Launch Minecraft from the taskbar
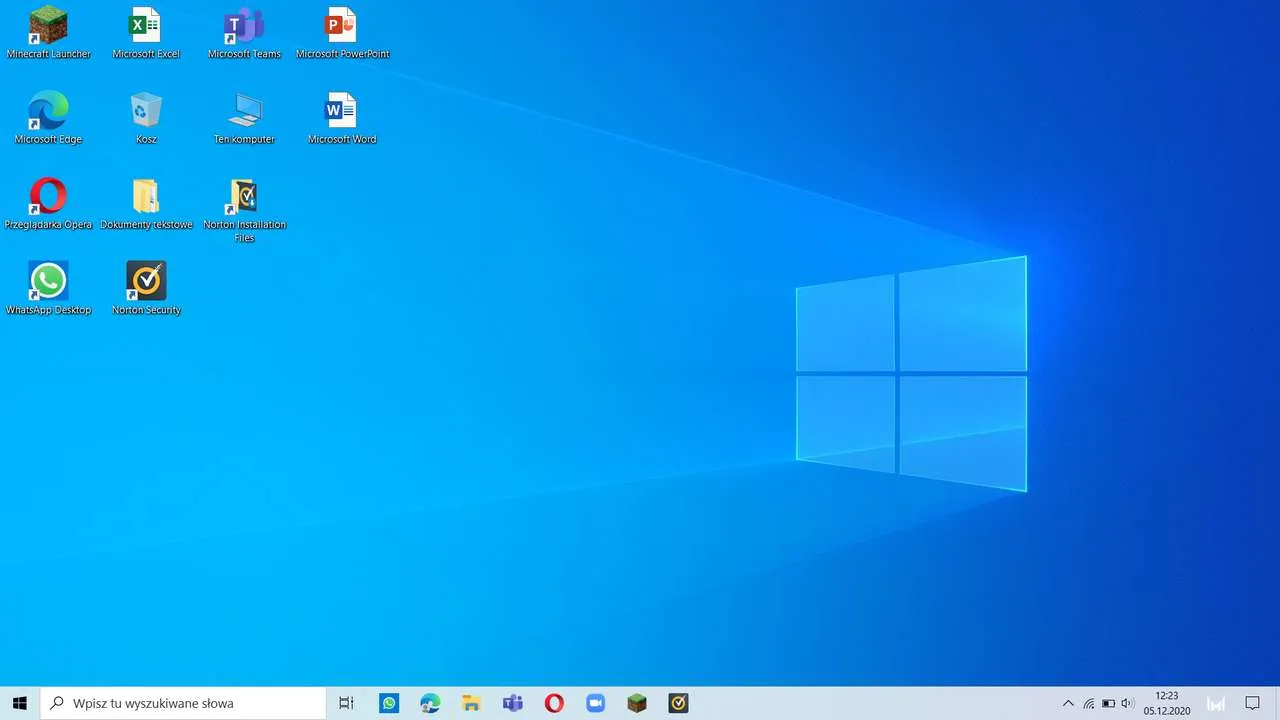 [x=637, y=703]
